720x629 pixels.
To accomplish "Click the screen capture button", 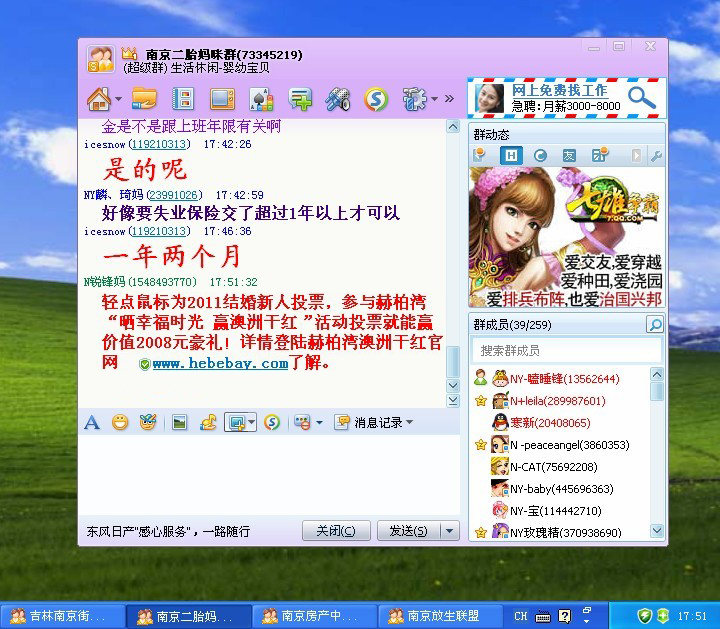I will click(x=236, y=422).
